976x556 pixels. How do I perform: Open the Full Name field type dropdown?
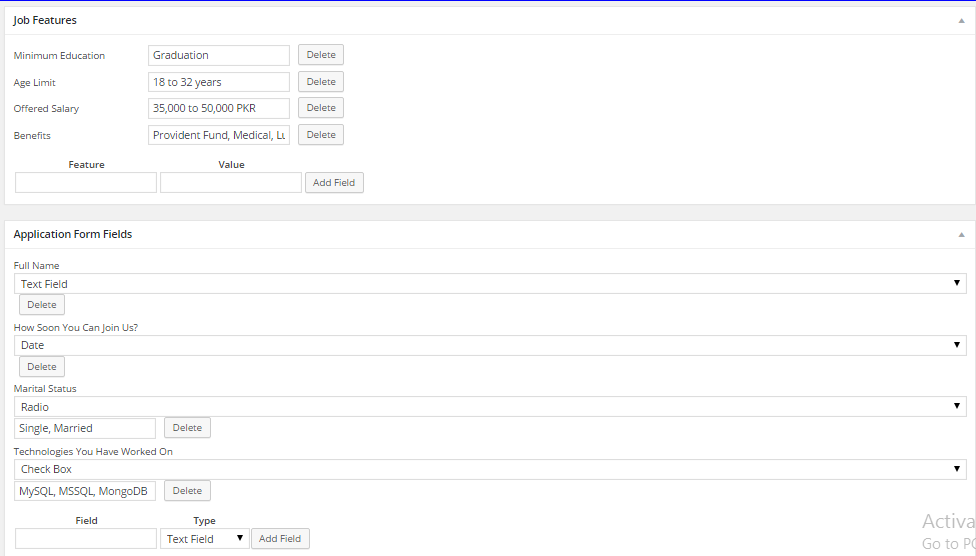[x=490, y=284]
